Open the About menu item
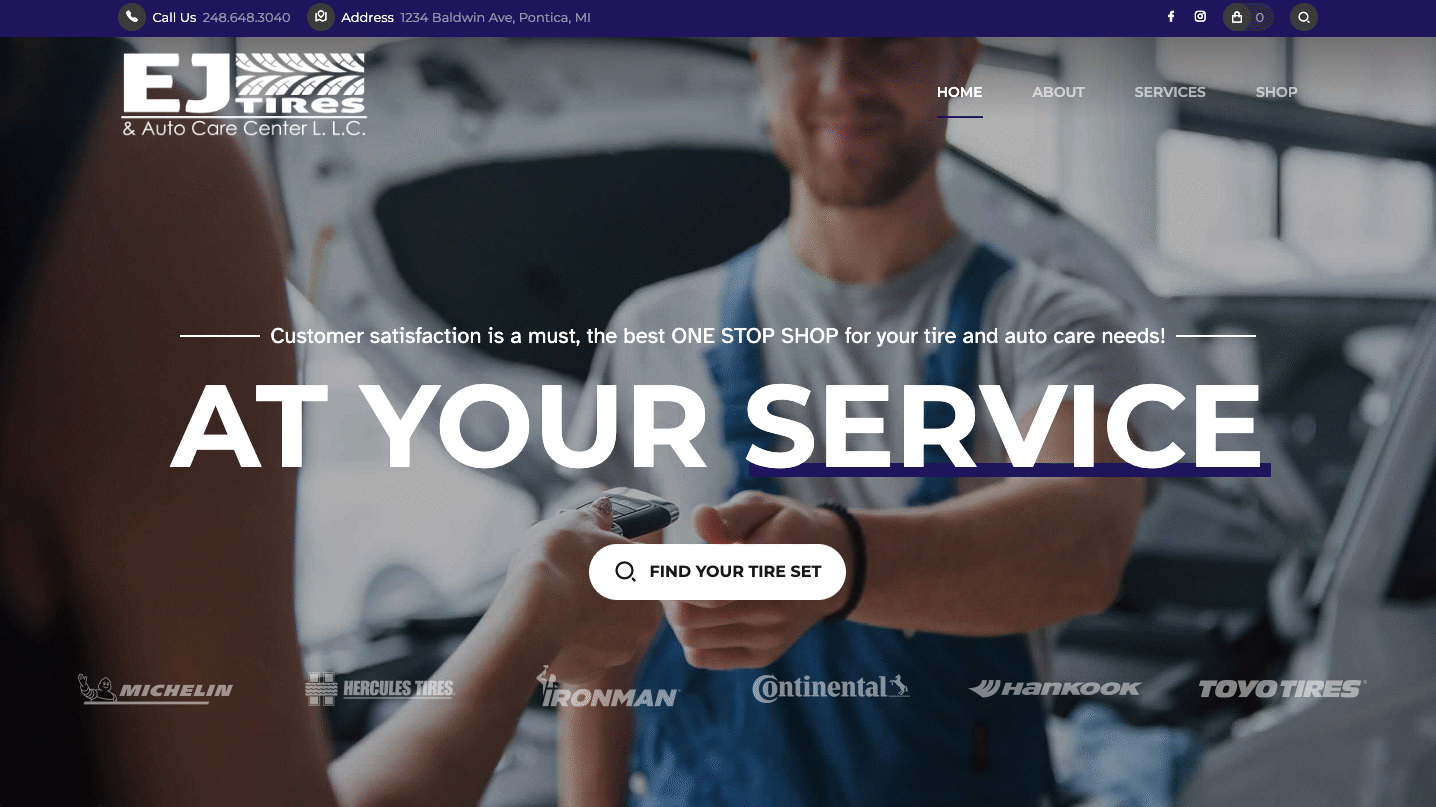This screenshot has height=807, width=1436. pos(1058,92)
